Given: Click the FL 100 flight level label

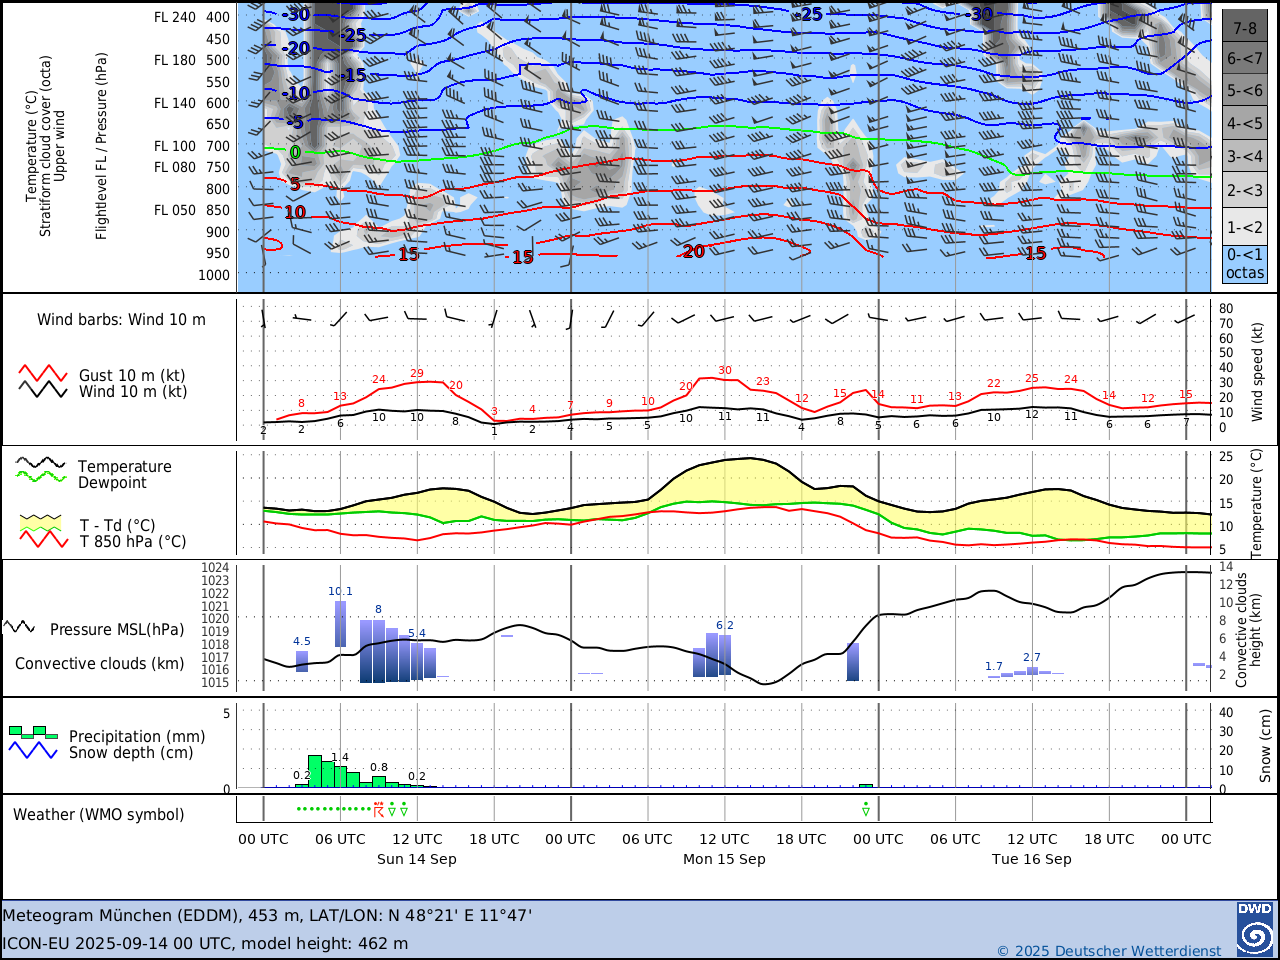Looking at the screenshot, I should click(x=175, y=146).
